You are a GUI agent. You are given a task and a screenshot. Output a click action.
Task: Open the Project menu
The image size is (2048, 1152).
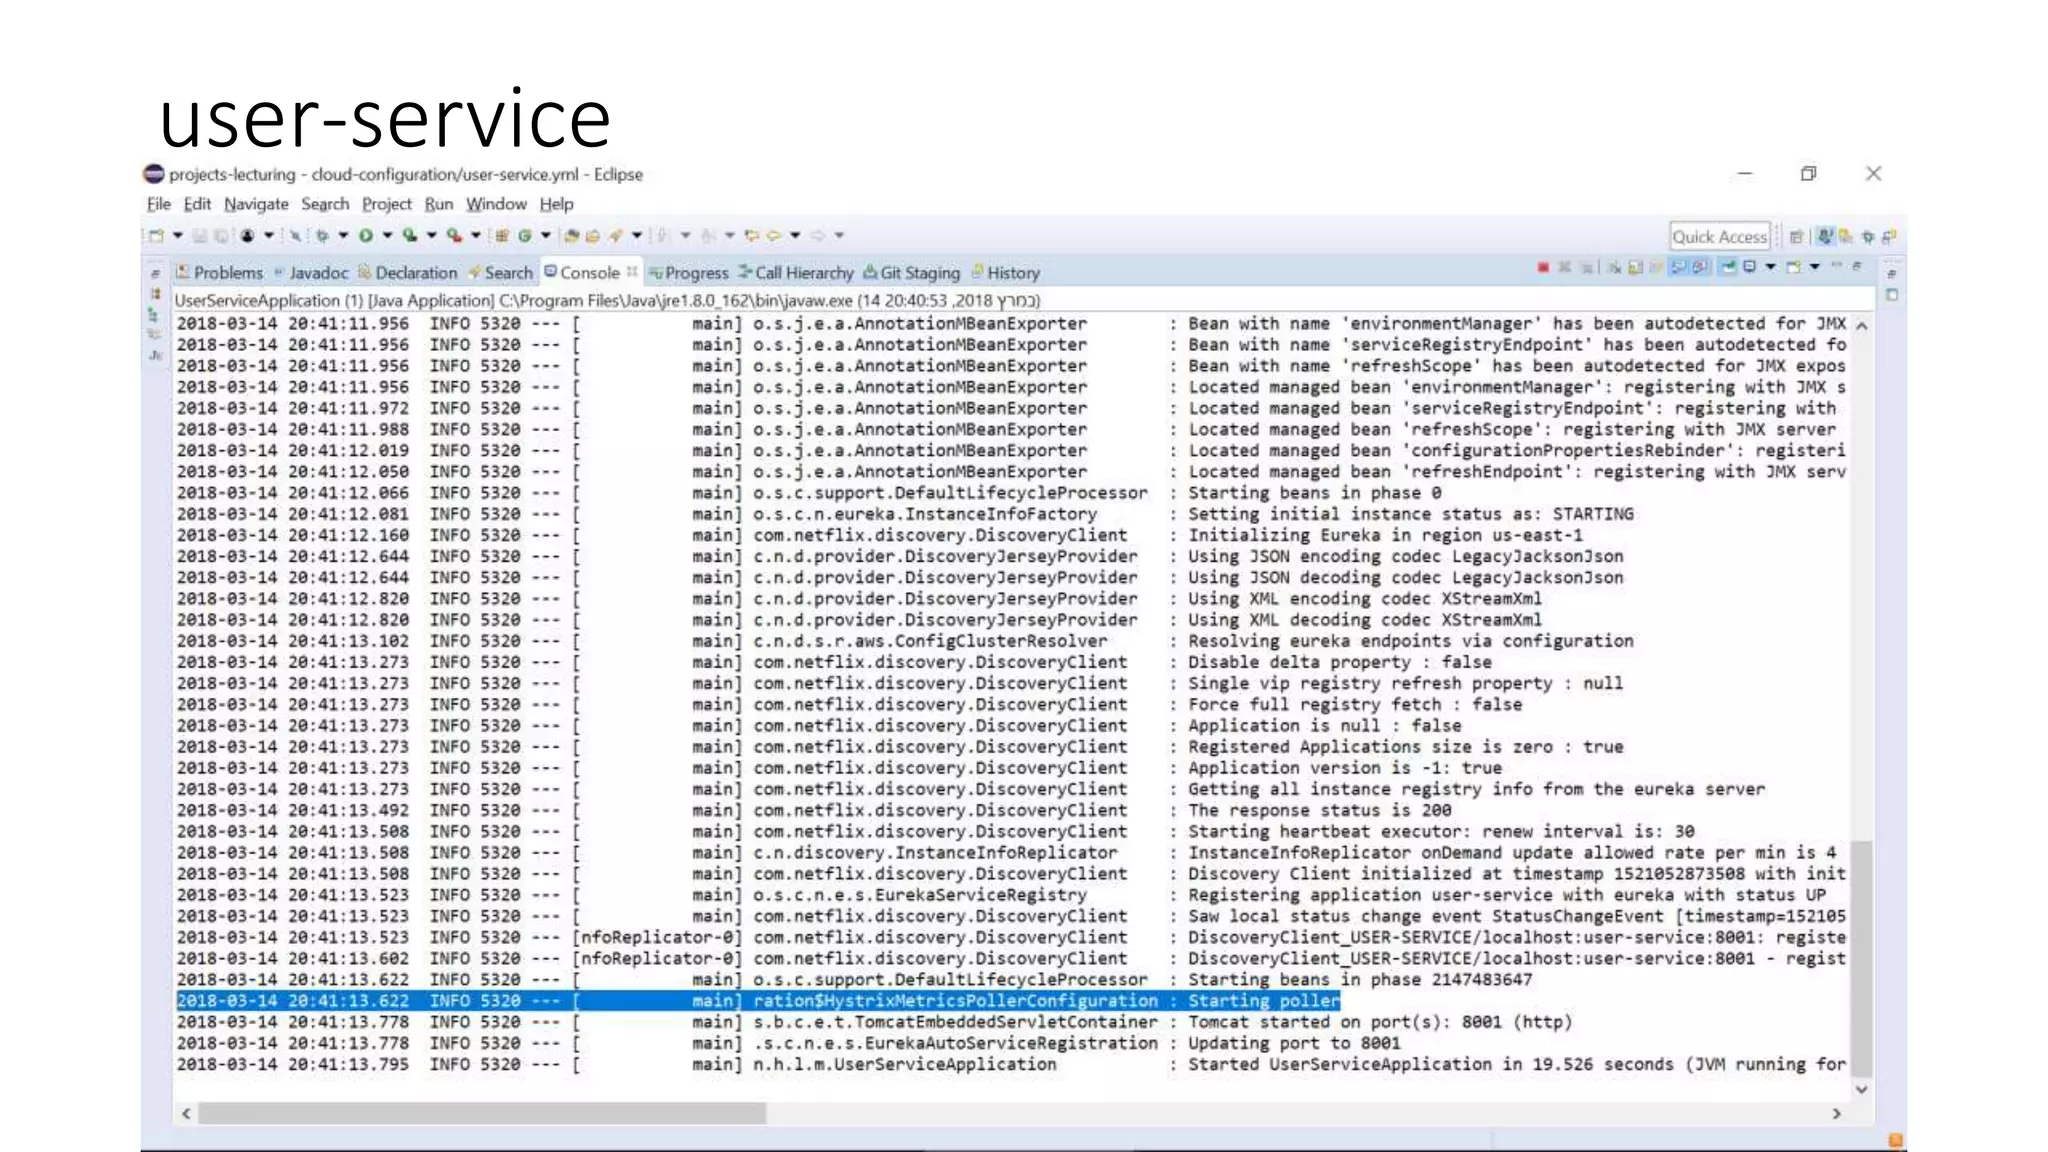(386, 204)
